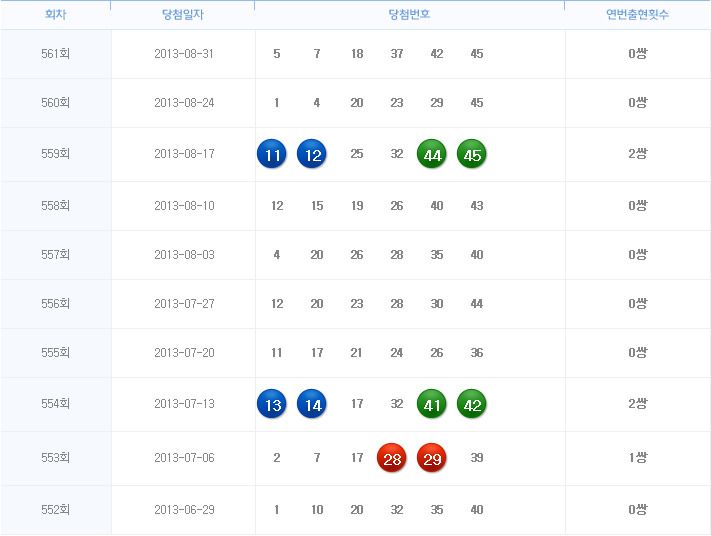Click number 18 in round 561 row

coord(357,54)
